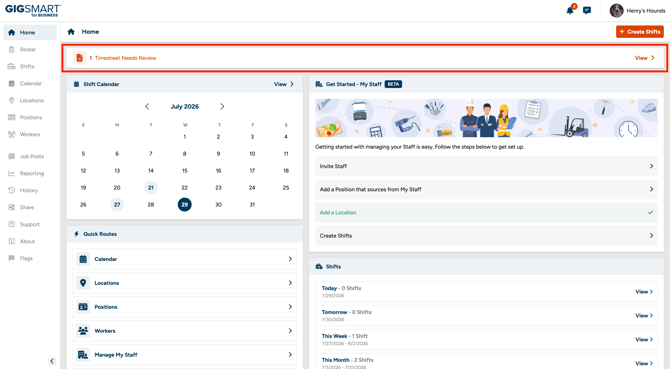Click the Job Posts sidebar icon
670x369 pixels.
(x=12, y=156)
